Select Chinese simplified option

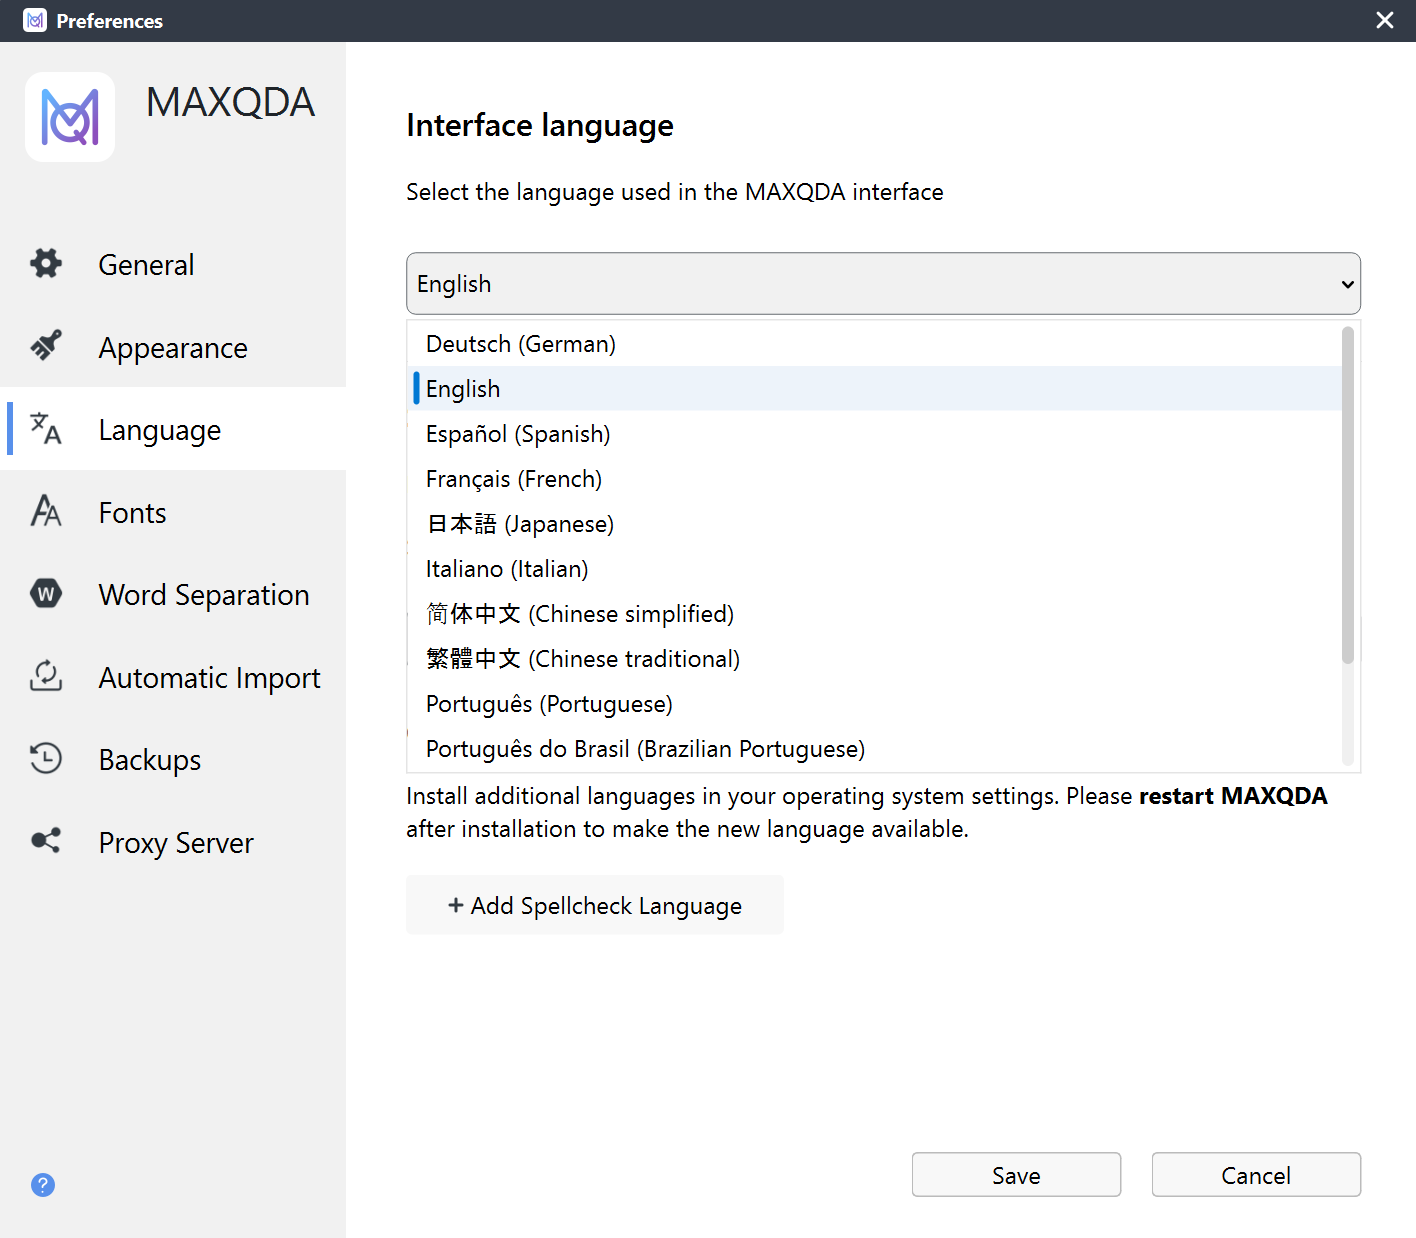(x=874, y=614)
